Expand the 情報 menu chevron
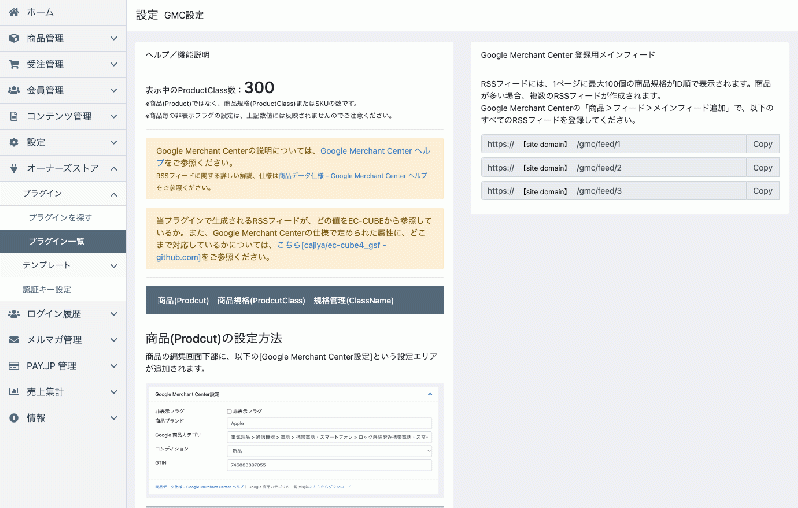The height and width of the screenshot is (508, 798). point(114,418)
